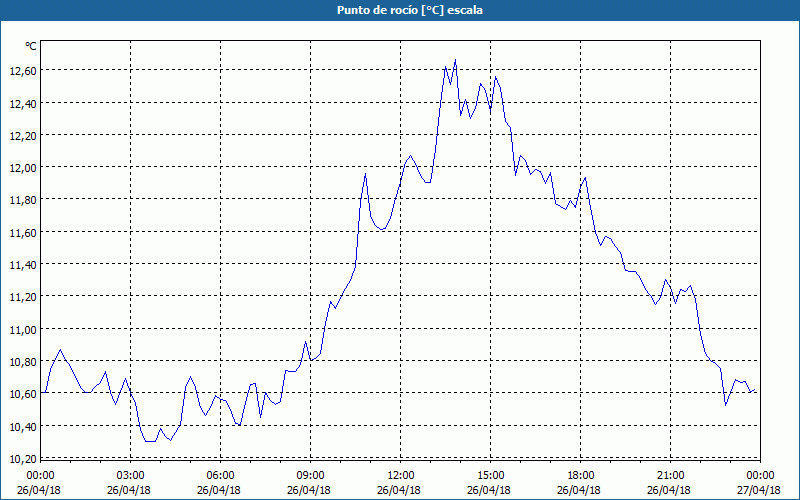Click the 10,80 y-axis value
Image resolution: width=800 pixels, height=500 pixels.
click(23, 362)
